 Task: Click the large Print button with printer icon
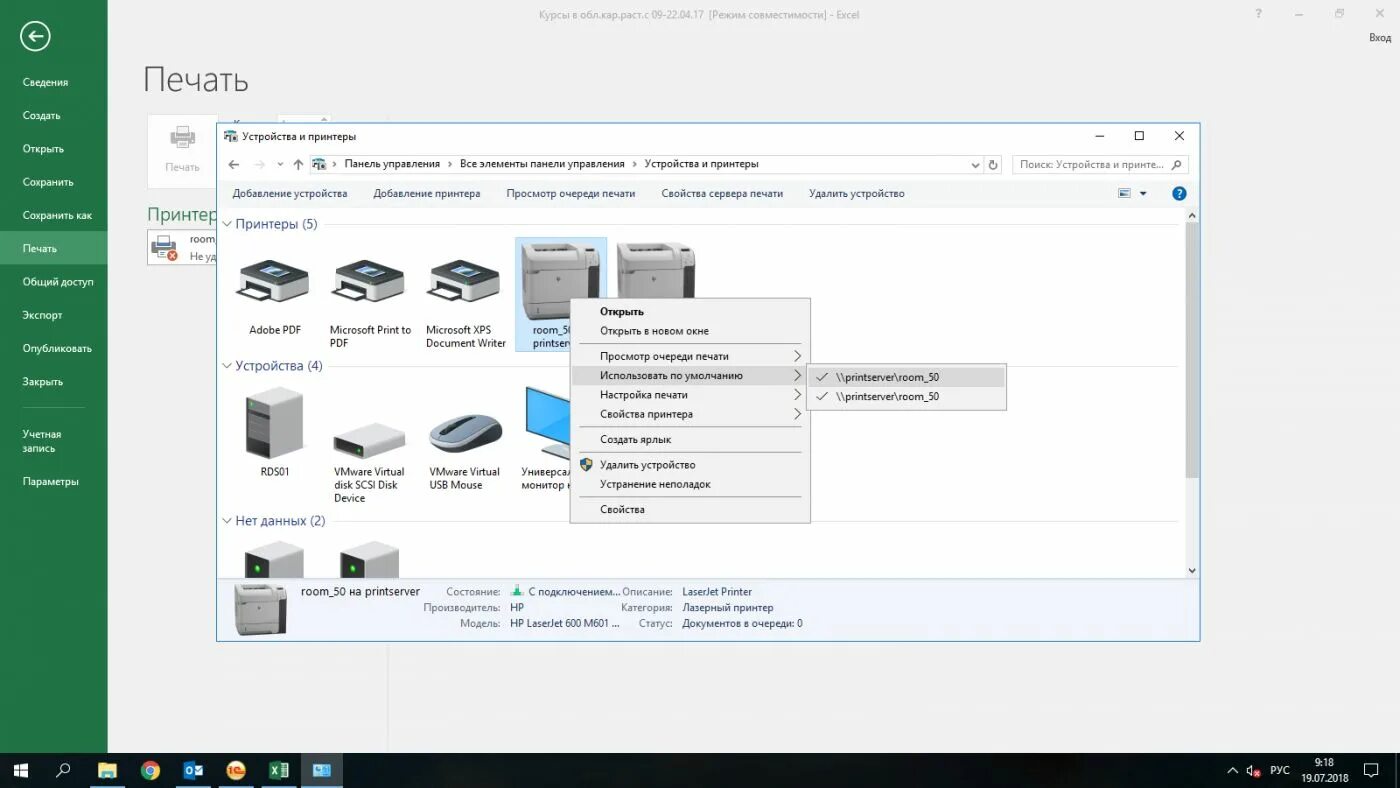[x=182, y=151]
